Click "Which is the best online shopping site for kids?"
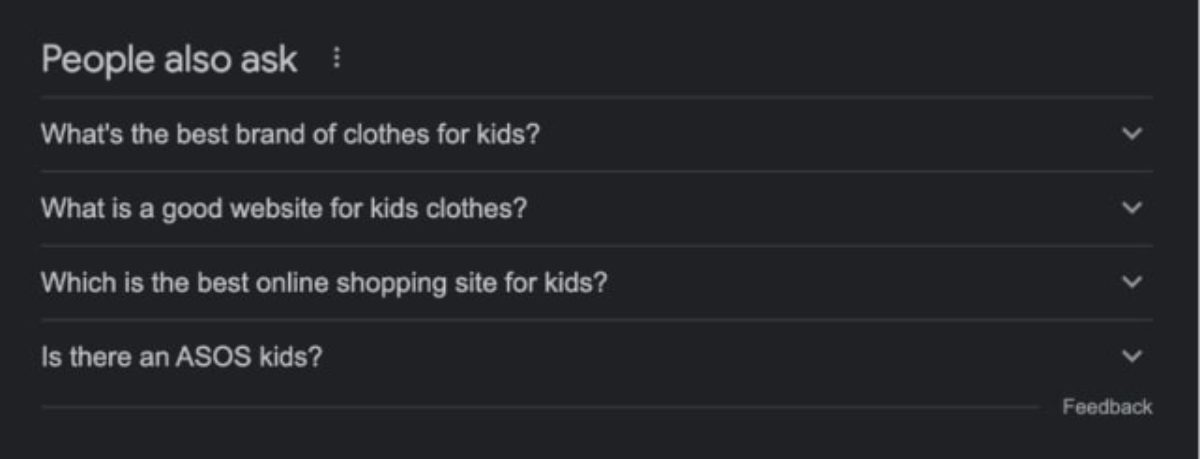Image resolution: width=1200 pixels, height=459 pixels. click(x=324, y=282)
